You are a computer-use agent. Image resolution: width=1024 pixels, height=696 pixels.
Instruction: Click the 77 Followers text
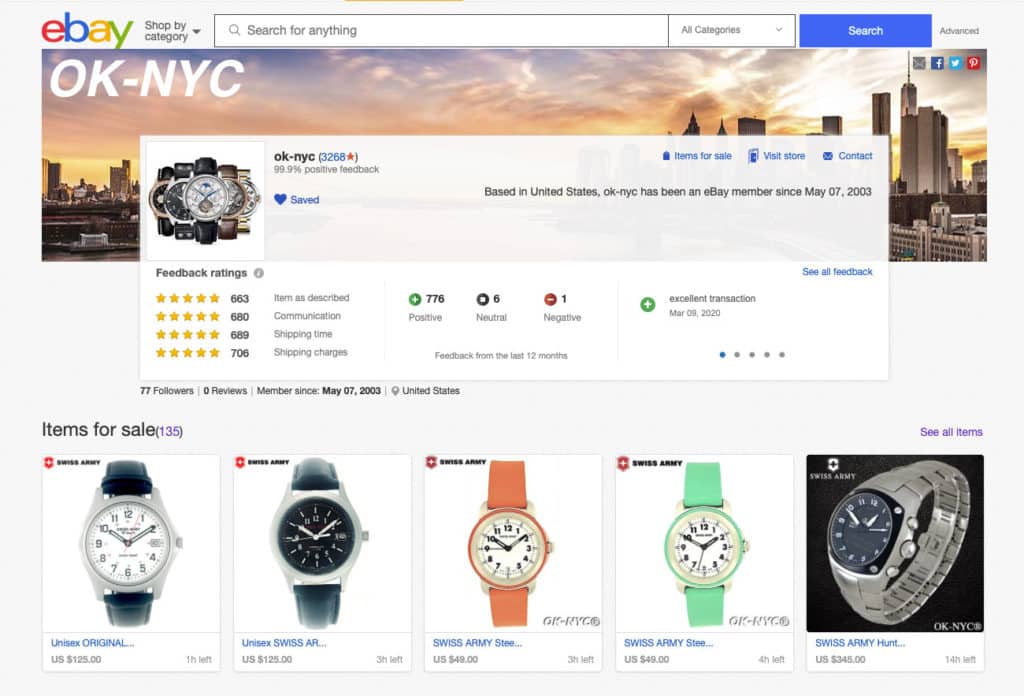[167, 390]
